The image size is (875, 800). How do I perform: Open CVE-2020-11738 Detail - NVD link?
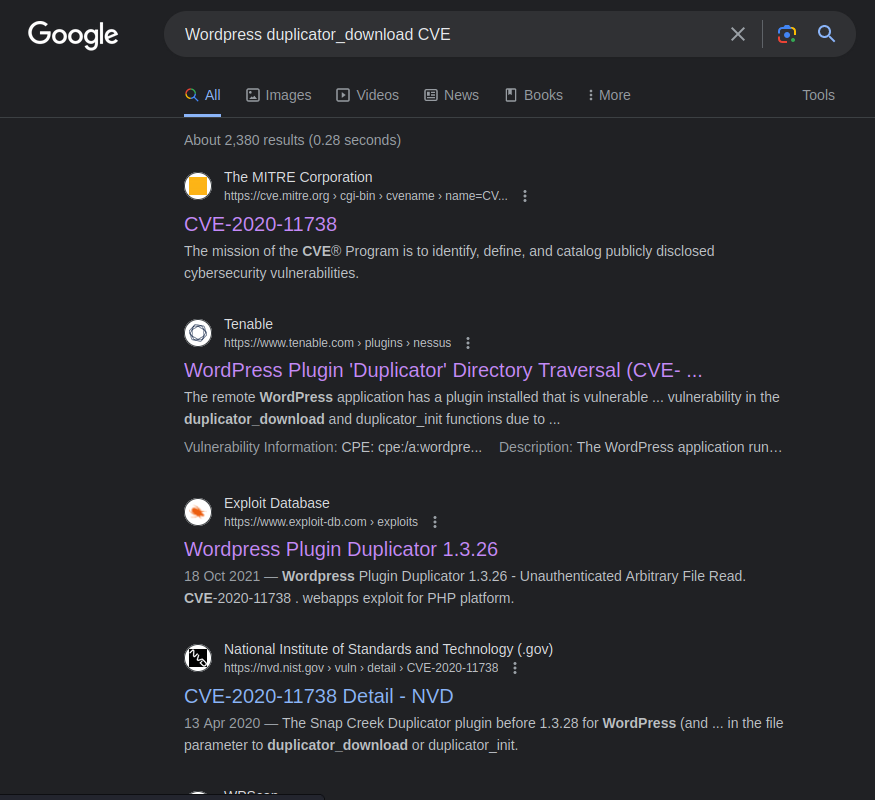click(x=319, y=696)
